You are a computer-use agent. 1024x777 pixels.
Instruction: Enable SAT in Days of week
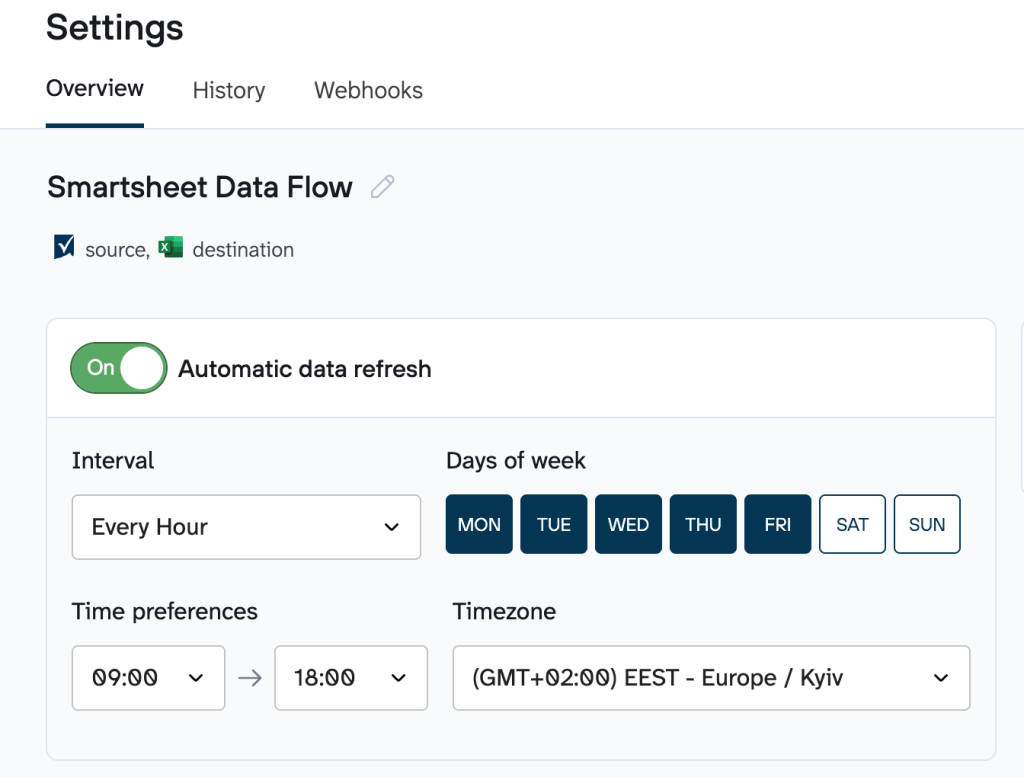point(852,523)
